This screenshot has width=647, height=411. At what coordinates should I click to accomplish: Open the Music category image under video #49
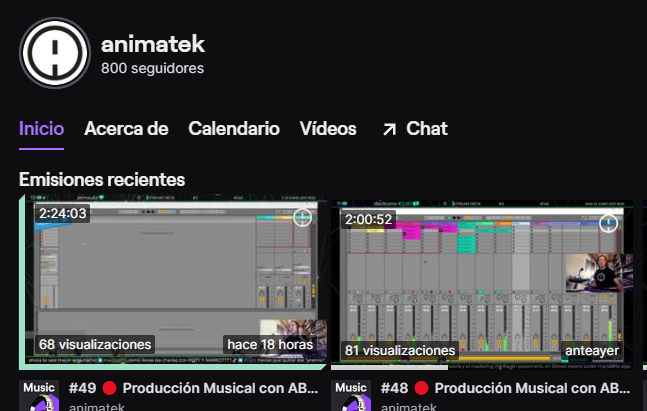point(39,395)
